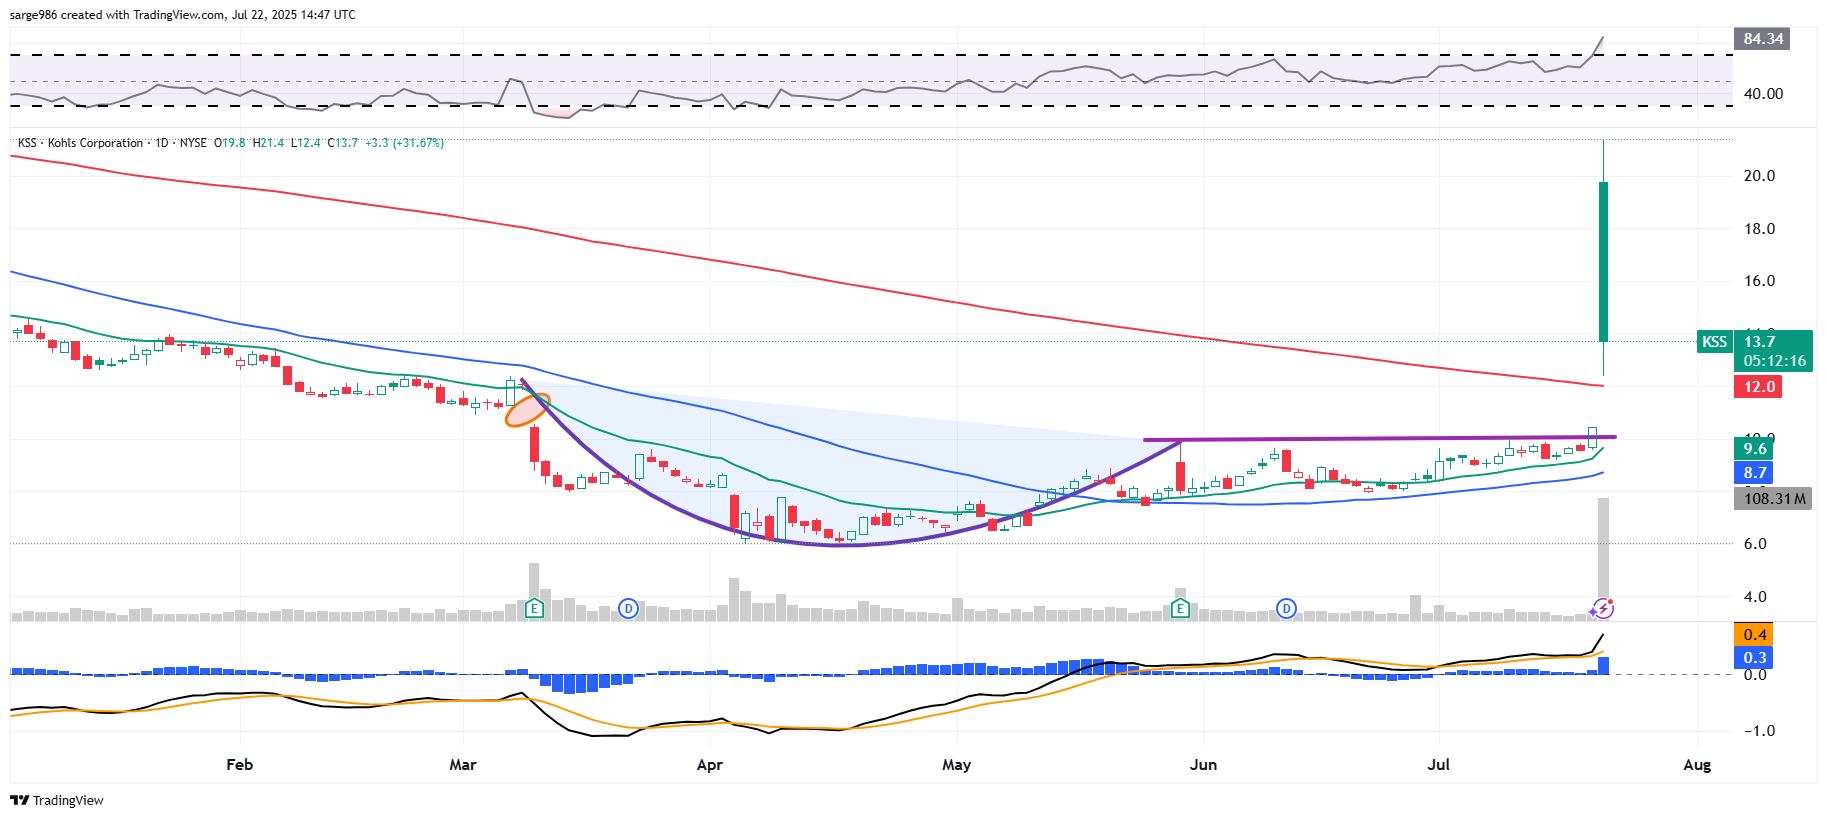Click the green KSS symbol tag
This screenshot has height=818, width=1827.
point(1714,342)
